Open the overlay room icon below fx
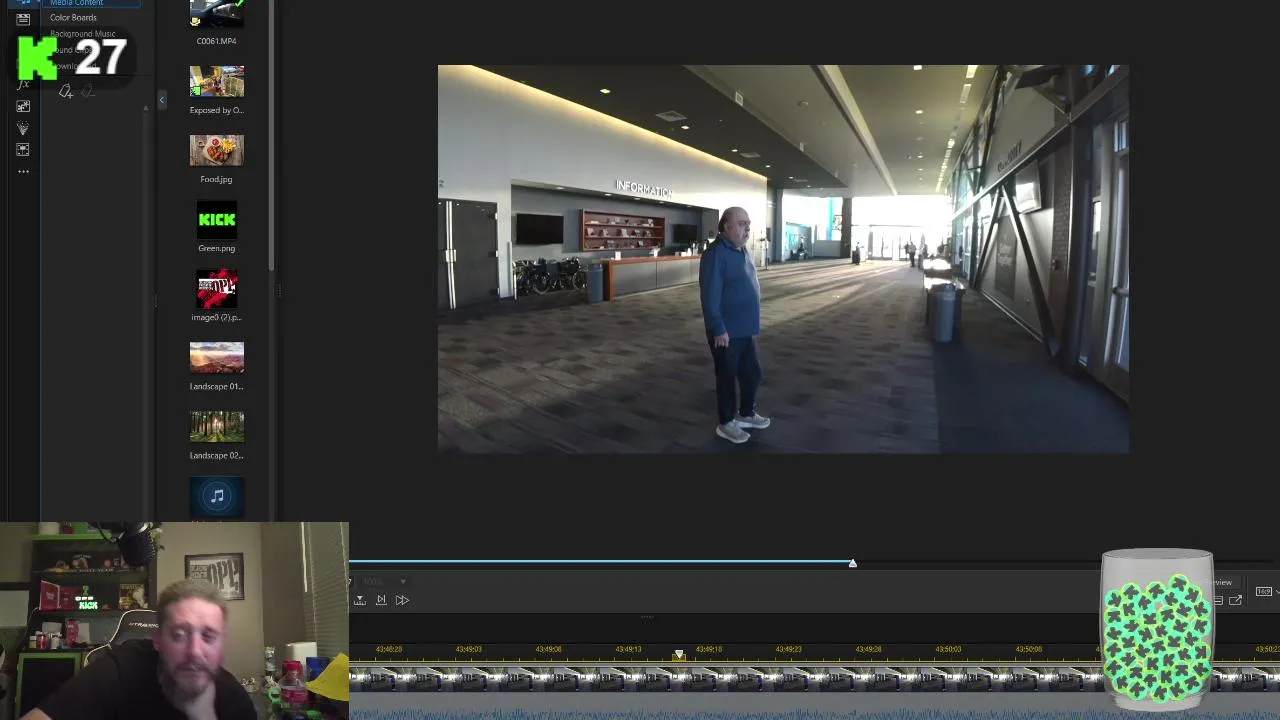Screen dimensions: 1280x720 (x=23, y=106)
